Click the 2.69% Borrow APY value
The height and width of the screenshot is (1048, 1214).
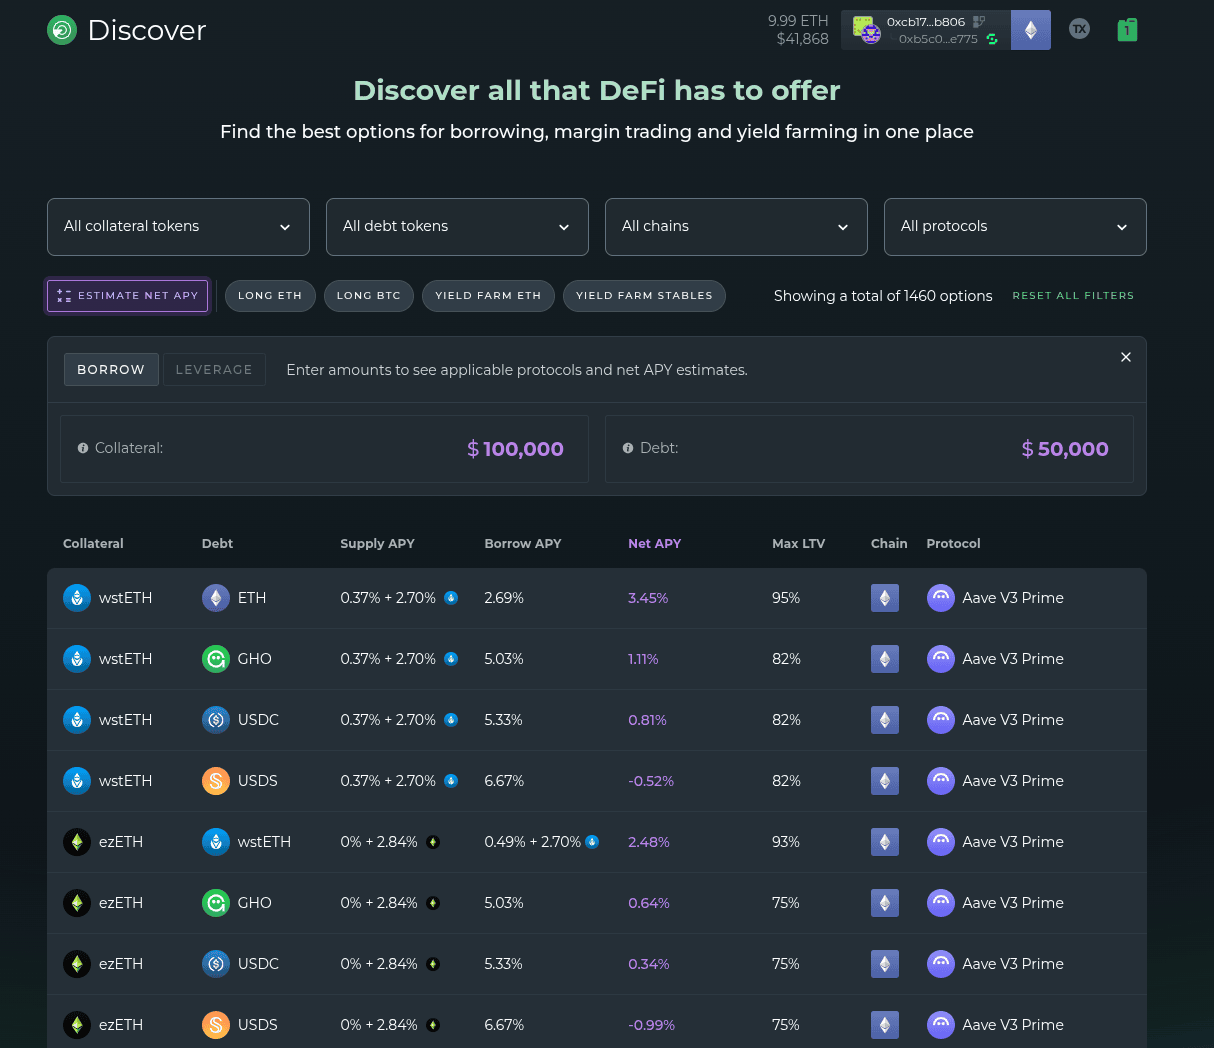(x=504, y=598)
